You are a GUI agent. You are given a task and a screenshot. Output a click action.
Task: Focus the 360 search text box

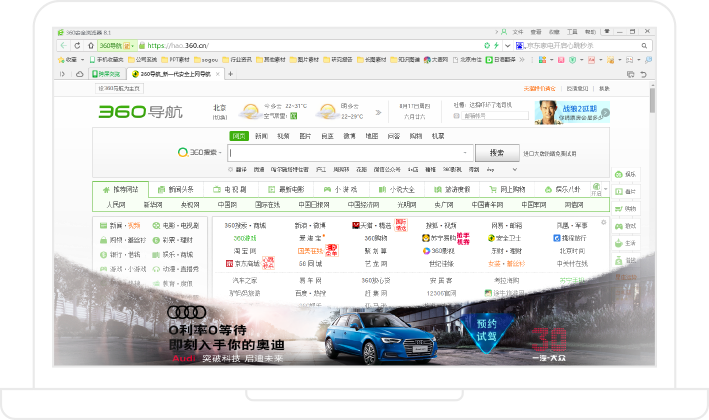tap(350, 153)
